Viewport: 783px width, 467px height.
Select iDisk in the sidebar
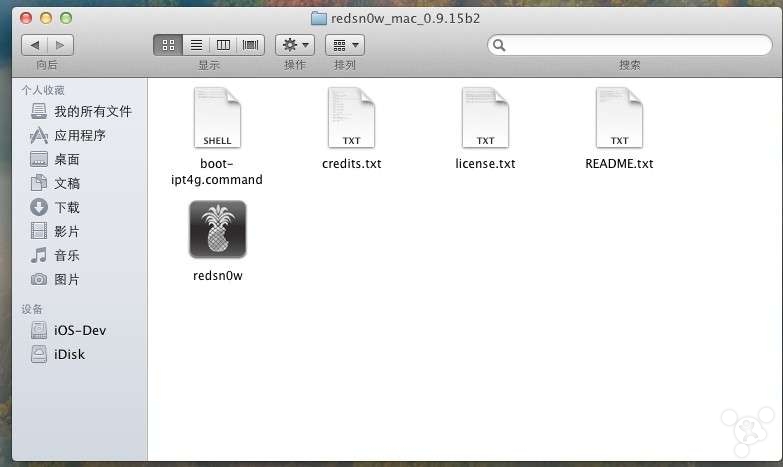coord(58,354)
